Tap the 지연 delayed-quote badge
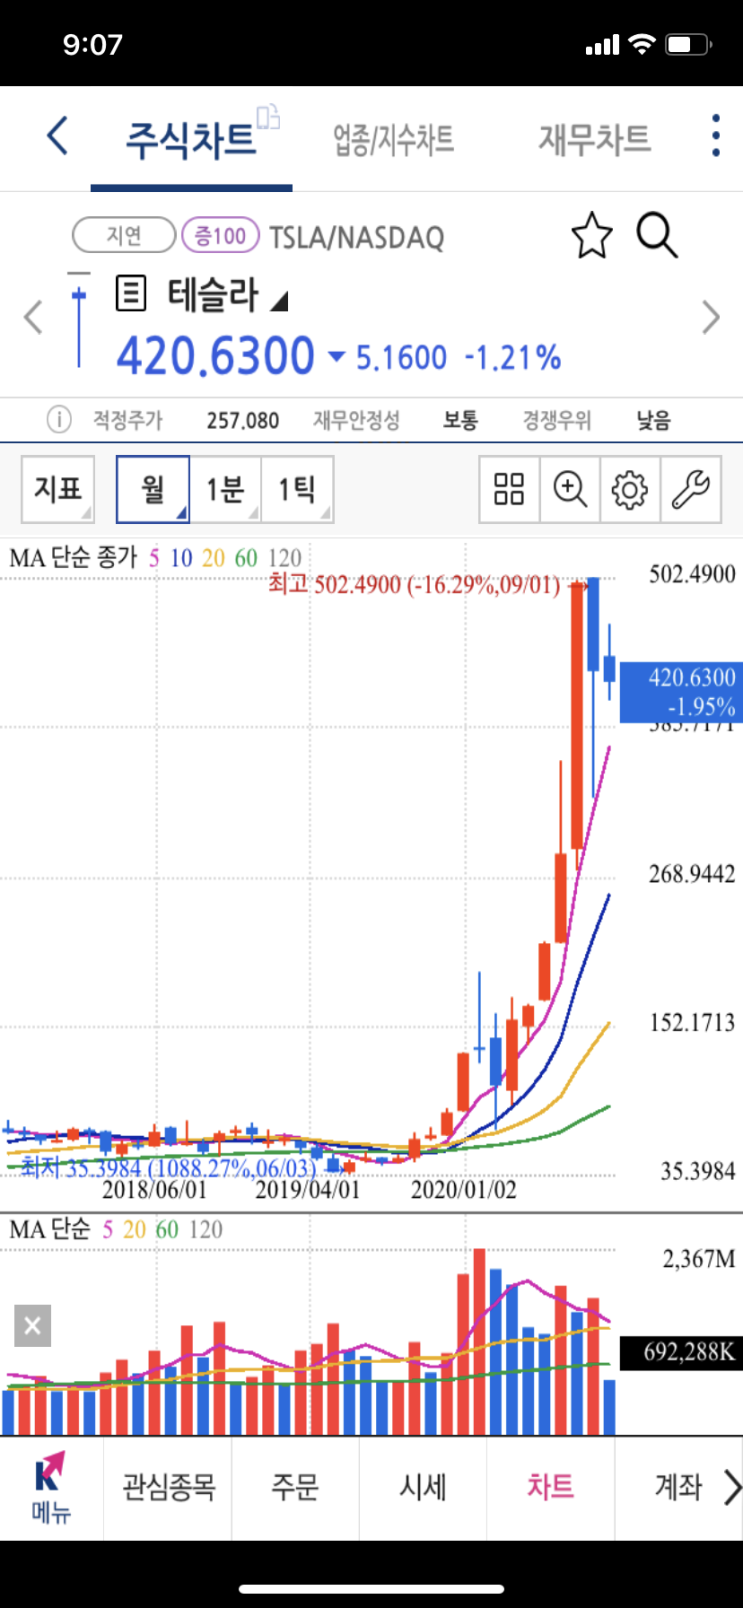 point(124,236)
